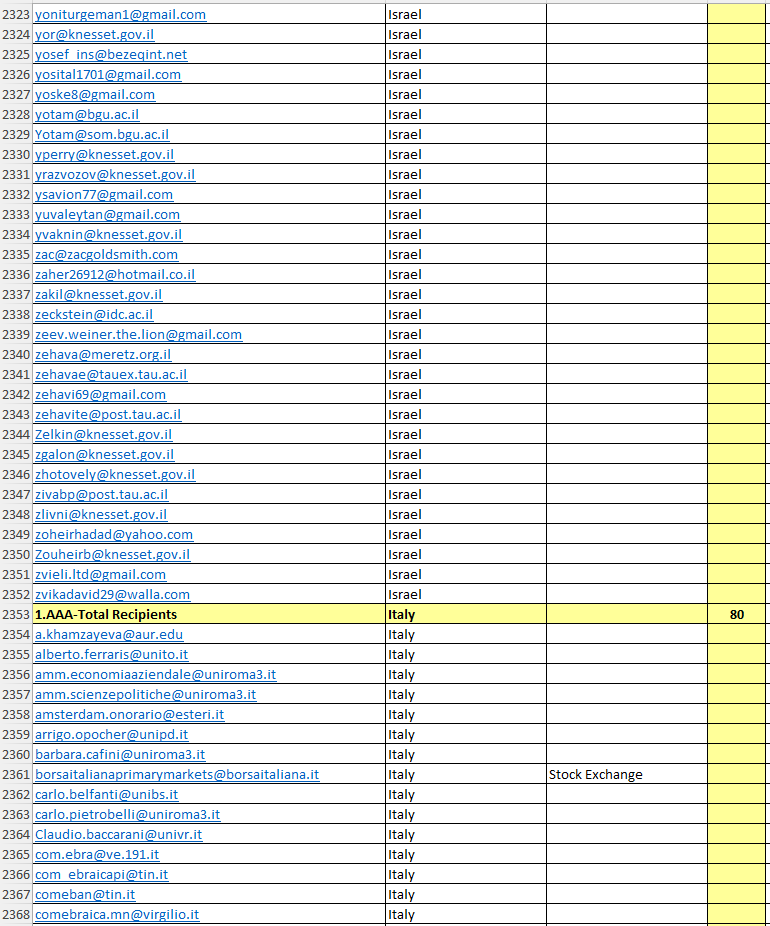
Task: Click the yosef_ins@bezeqint.net link
Action: pos(111,54)
